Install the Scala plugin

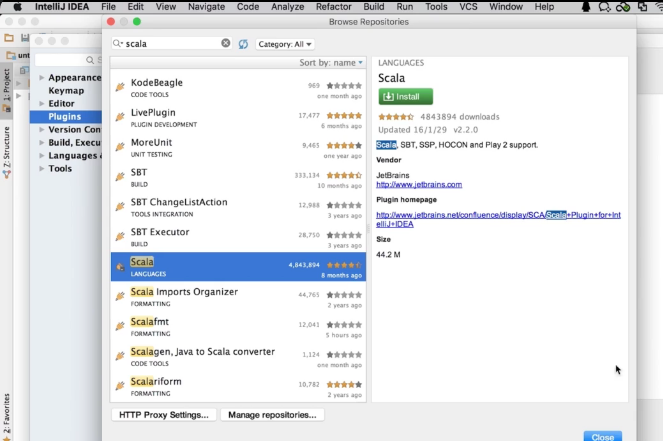tap(405, 96)
